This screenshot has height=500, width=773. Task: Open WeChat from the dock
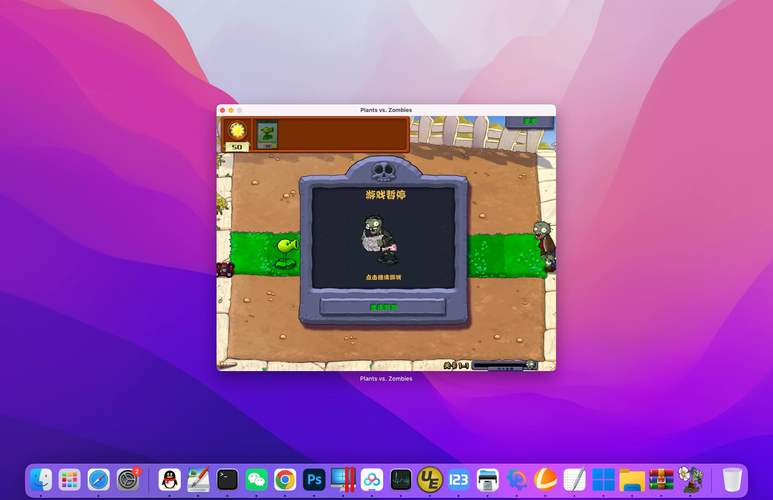[256, 479]
